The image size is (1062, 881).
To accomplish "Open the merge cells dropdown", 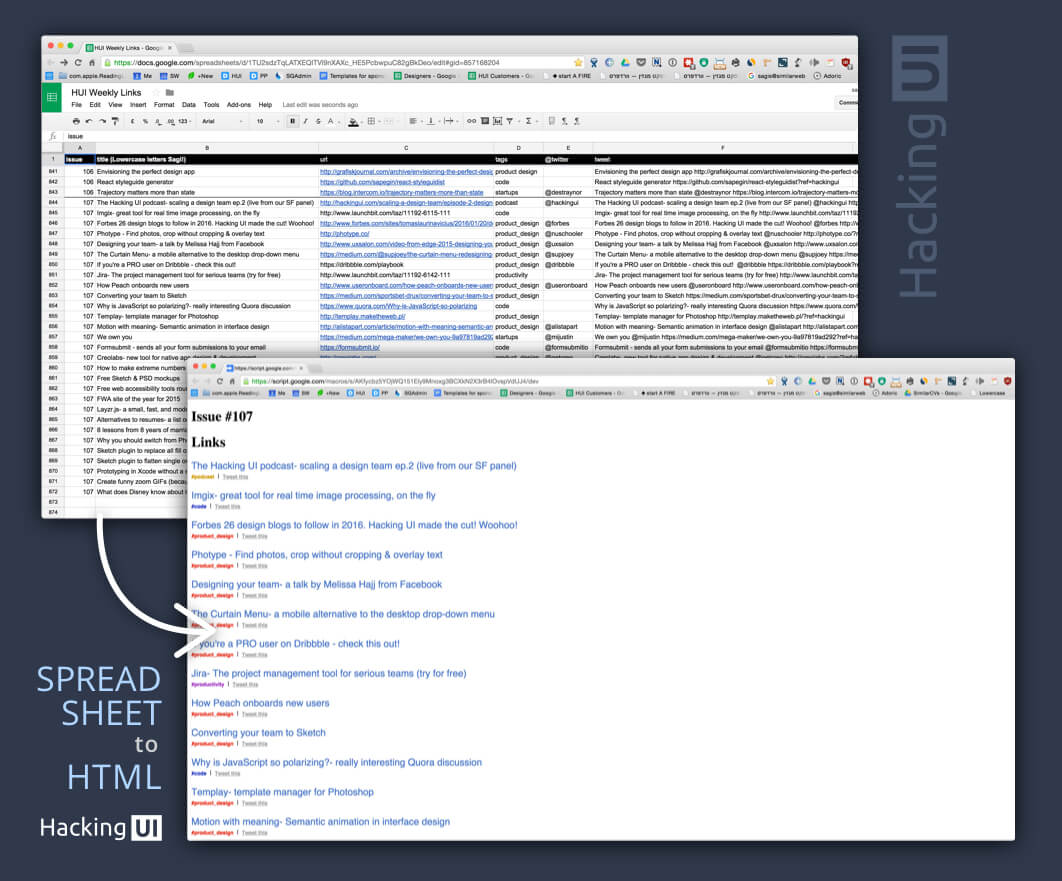I will pyautogui.click(x=389, y=121).
